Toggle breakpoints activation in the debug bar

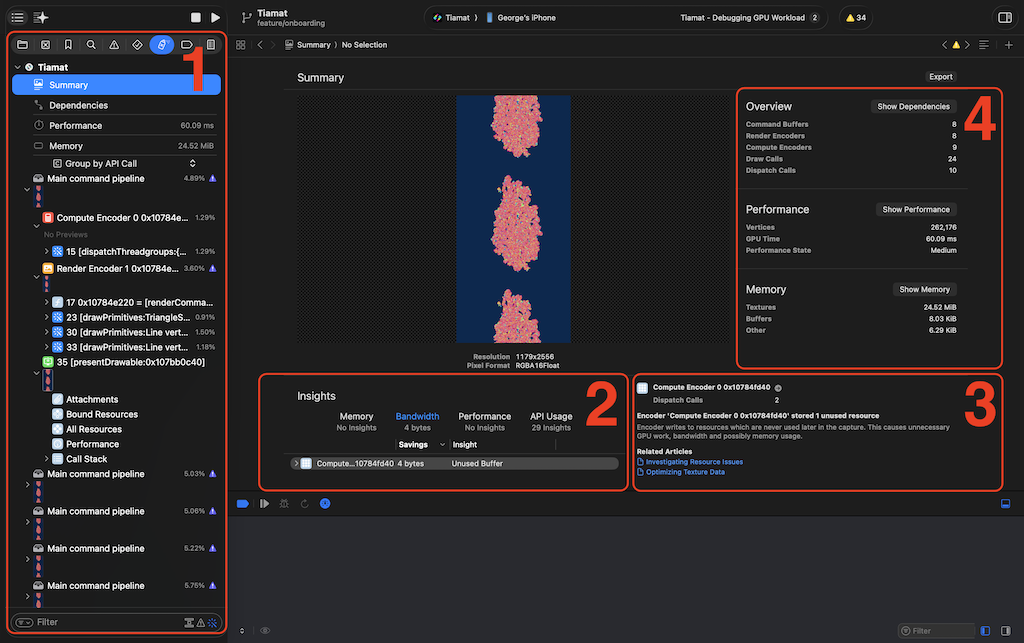coord(242,503)
